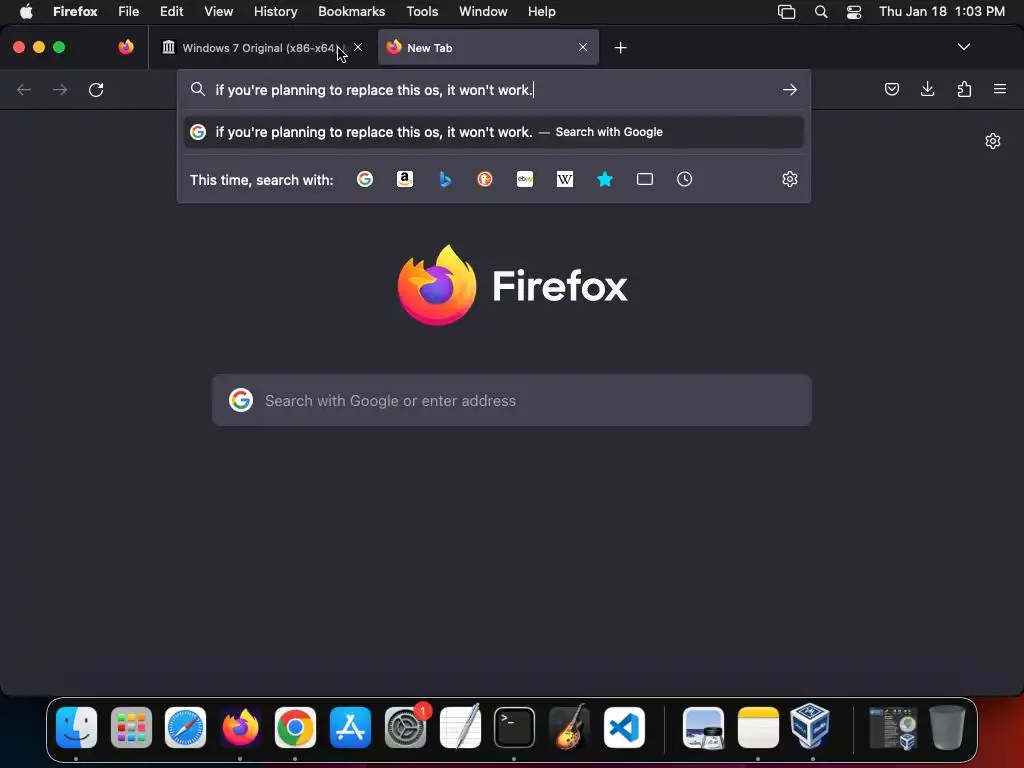1024x768 pixels.
Task: Open the View menu
Action: (x=219, y=11)
